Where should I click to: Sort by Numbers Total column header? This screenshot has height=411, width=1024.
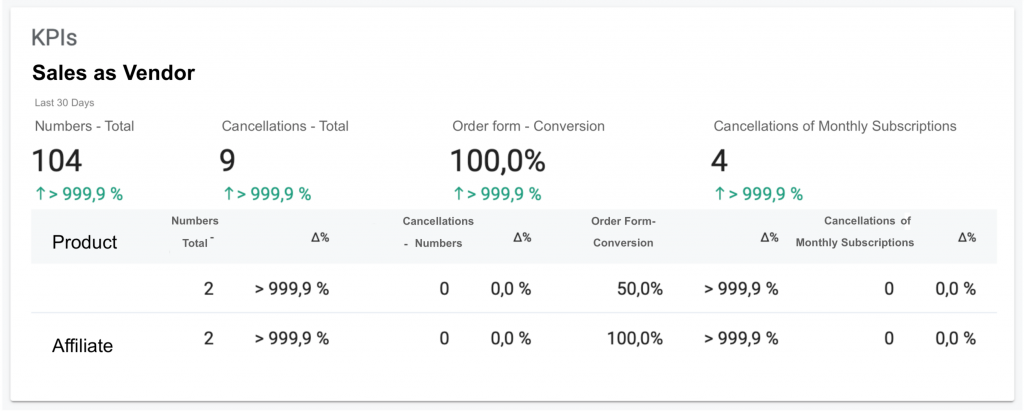coord(194,231)
